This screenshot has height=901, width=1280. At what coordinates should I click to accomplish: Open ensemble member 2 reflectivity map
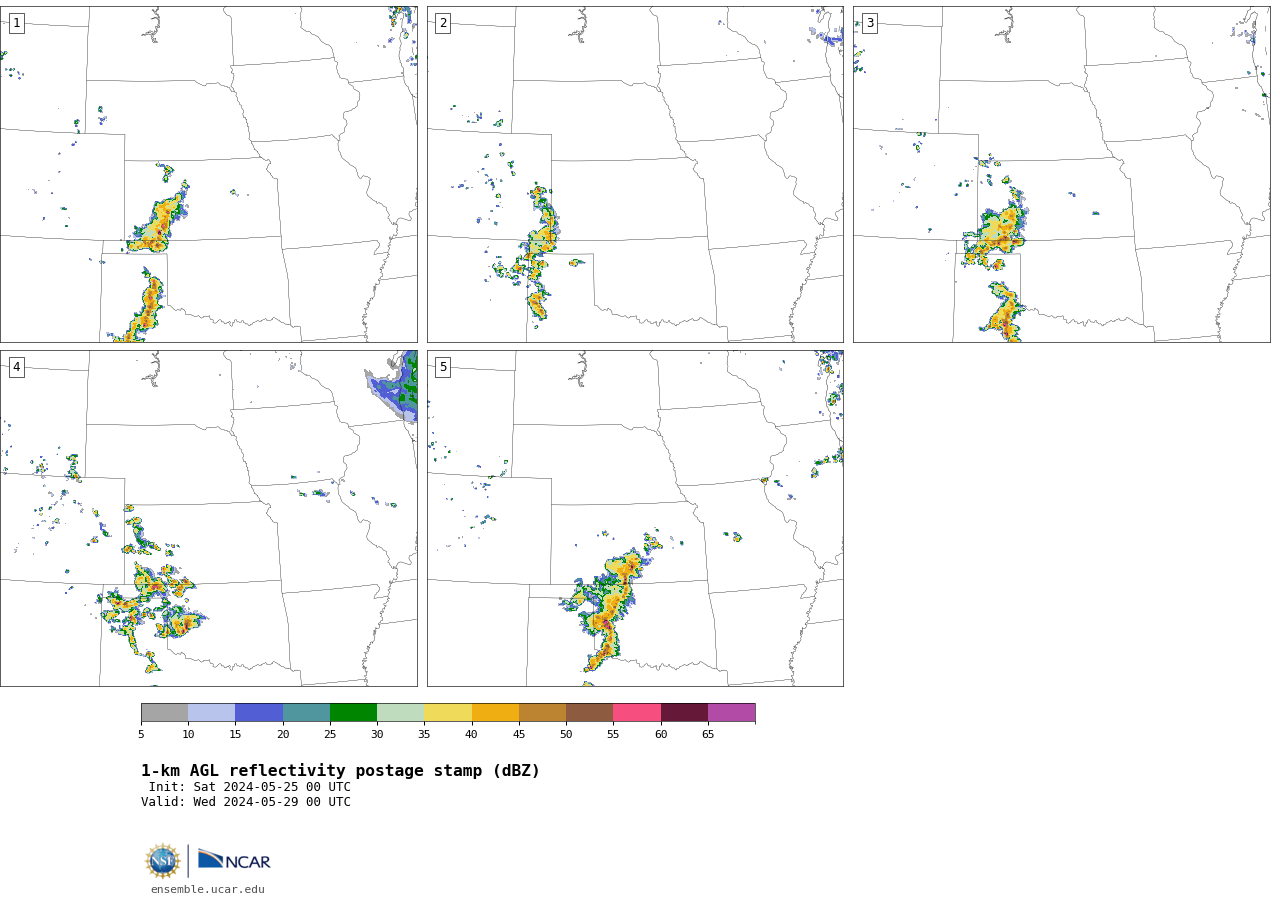click(x=635, y=175)
